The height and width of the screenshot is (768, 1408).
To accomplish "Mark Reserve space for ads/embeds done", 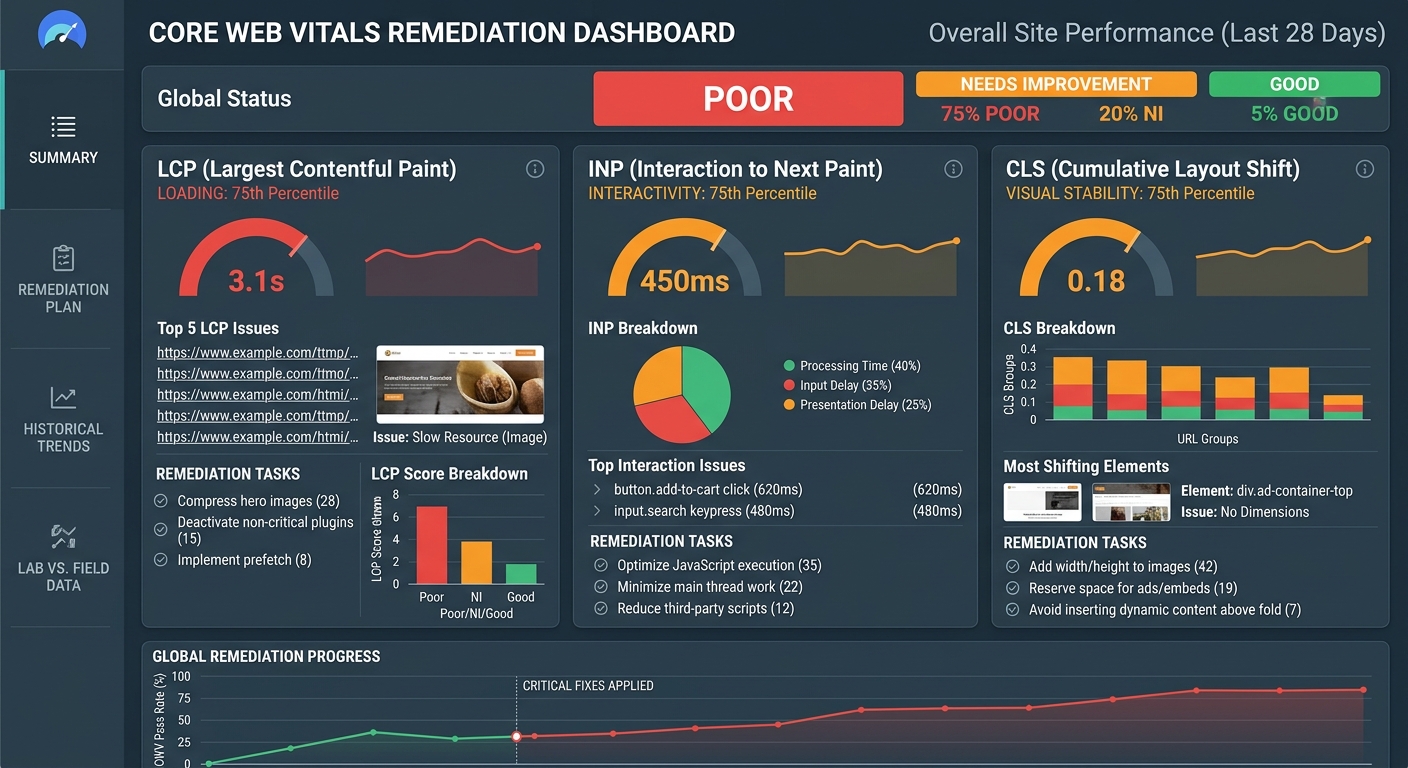I will tap(1012, 588).
